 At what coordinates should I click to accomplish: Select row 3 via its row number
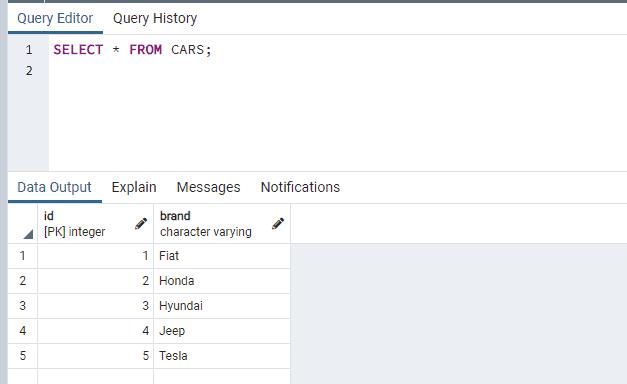(x=23, y=306)
